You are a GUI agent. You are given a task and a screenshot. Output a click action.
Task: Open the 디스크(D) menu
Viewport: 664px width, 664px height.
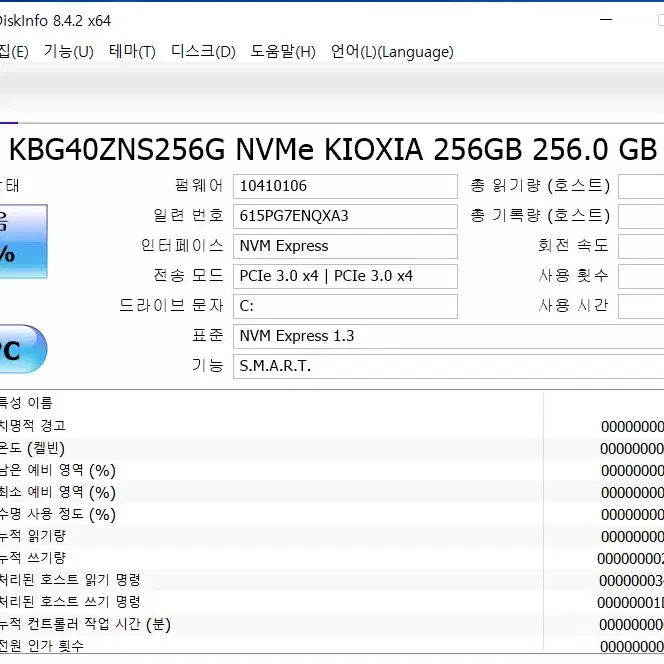203,52
